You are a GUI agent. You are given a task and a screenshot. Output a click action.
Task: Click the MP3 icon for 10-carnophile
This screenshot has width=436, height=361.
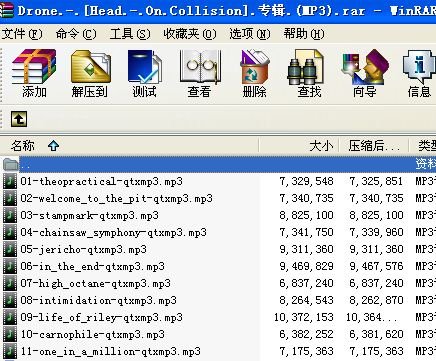(10, 334)
